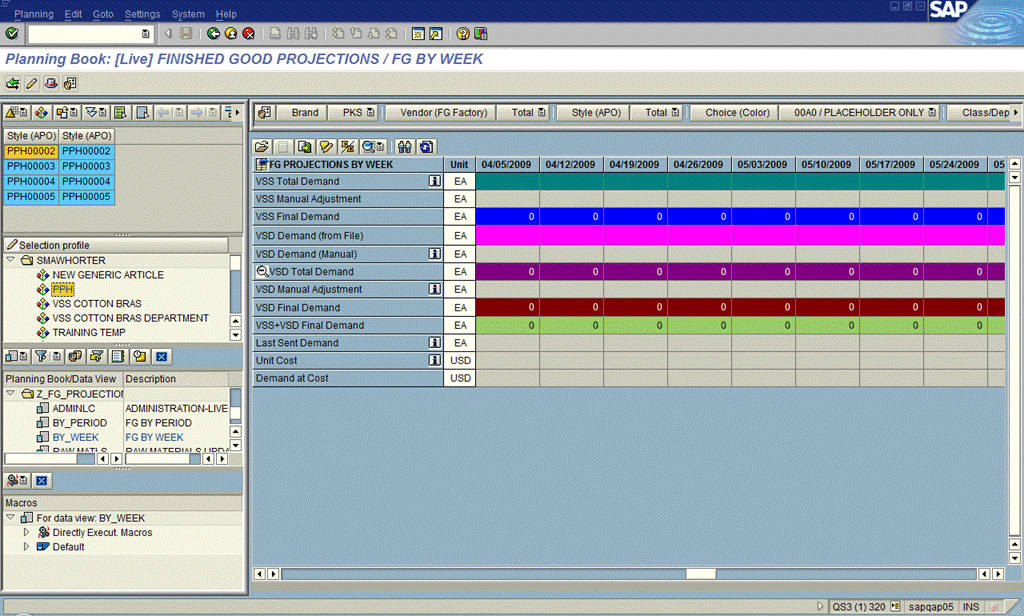Click the info icon on VSS Total Demand row
Screen dimensions: 1024x616
click(434, 181)
